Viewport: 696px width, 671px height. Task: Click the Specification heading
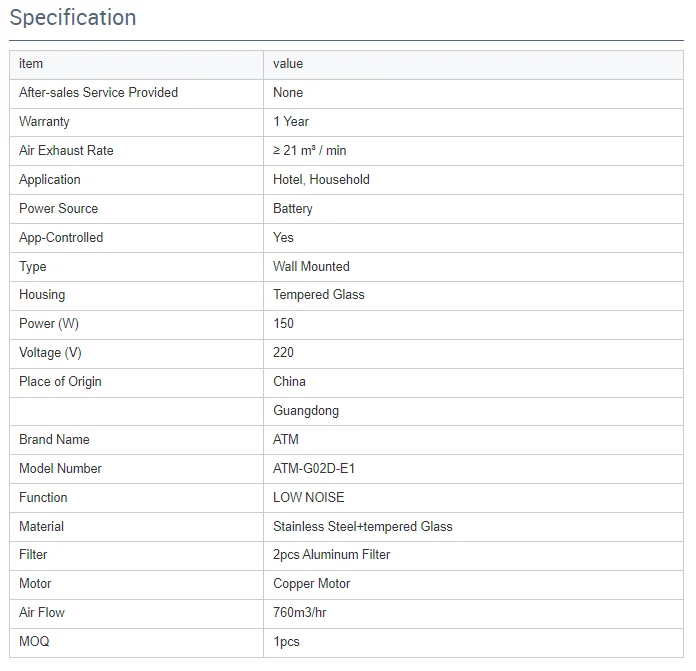(73, 18)
